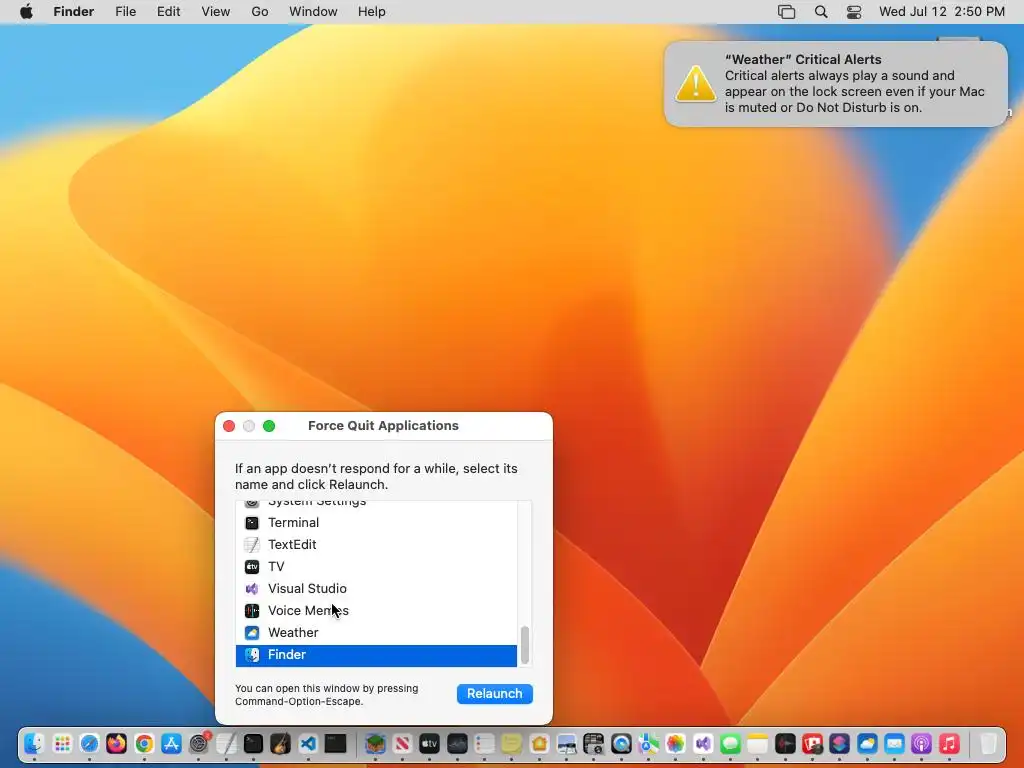Image resolution: width=1024 pixels, height=768 pixels.
Task: Open Apple TV app in Dock
Action: pos(429,743)
